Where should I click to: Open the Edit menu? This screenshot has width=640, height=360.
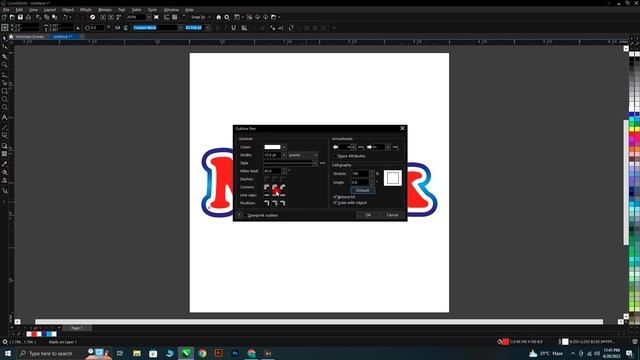[19, 10]
